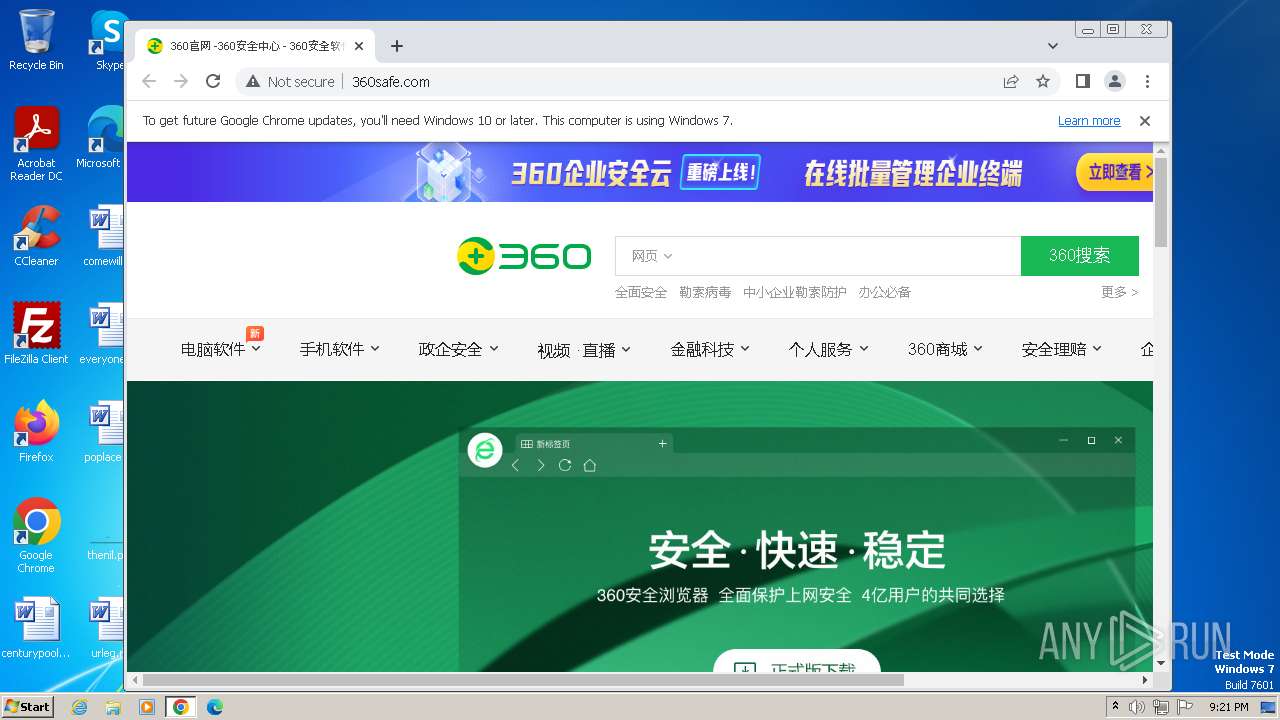The width and height of the screenshot is (1280, 720).
Task: Click the Action Center flag tray icon
Action: click(1185, 707)
